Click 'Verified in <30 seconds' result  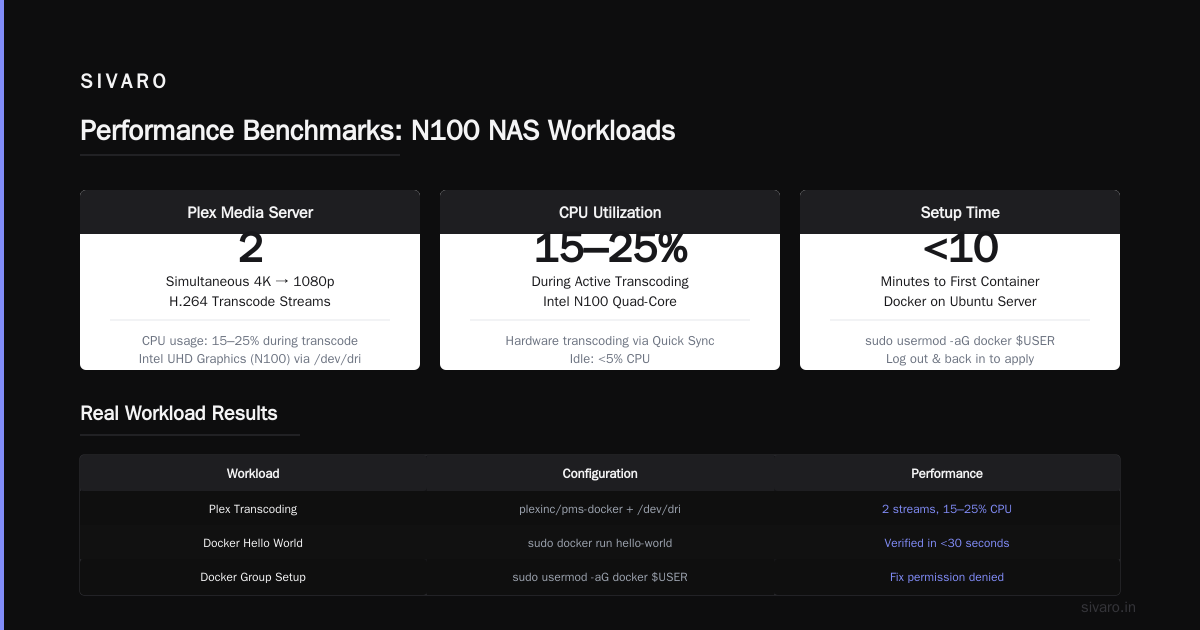coord(947,543)
